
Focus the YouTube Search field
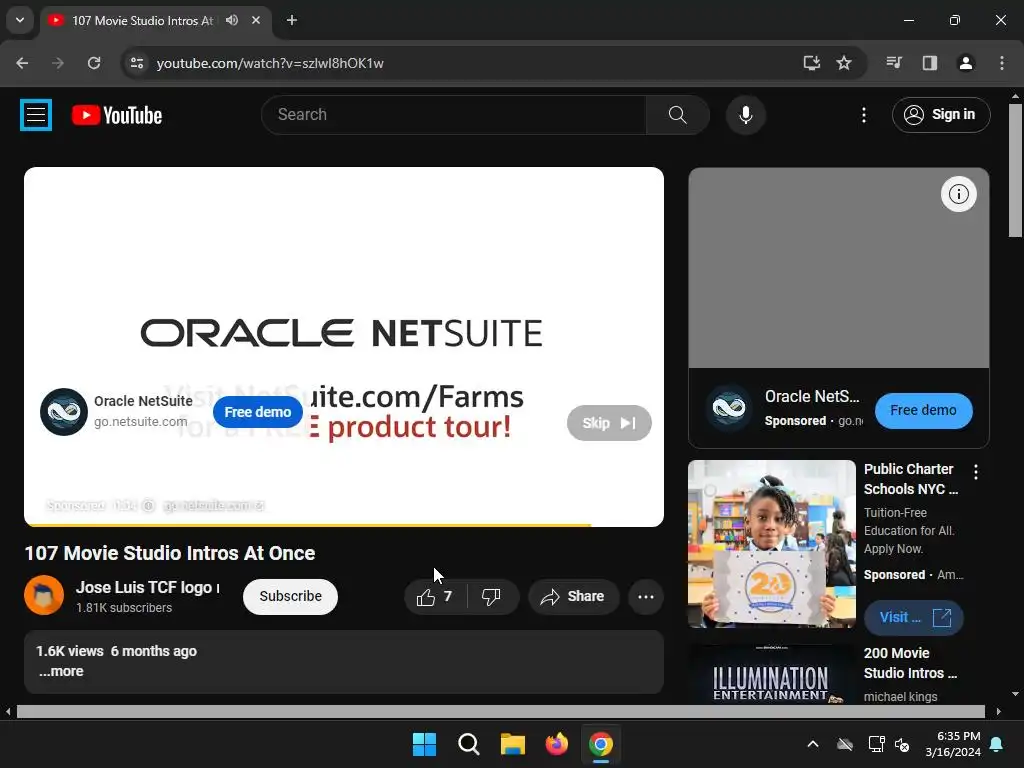click(x=454, y=115)
